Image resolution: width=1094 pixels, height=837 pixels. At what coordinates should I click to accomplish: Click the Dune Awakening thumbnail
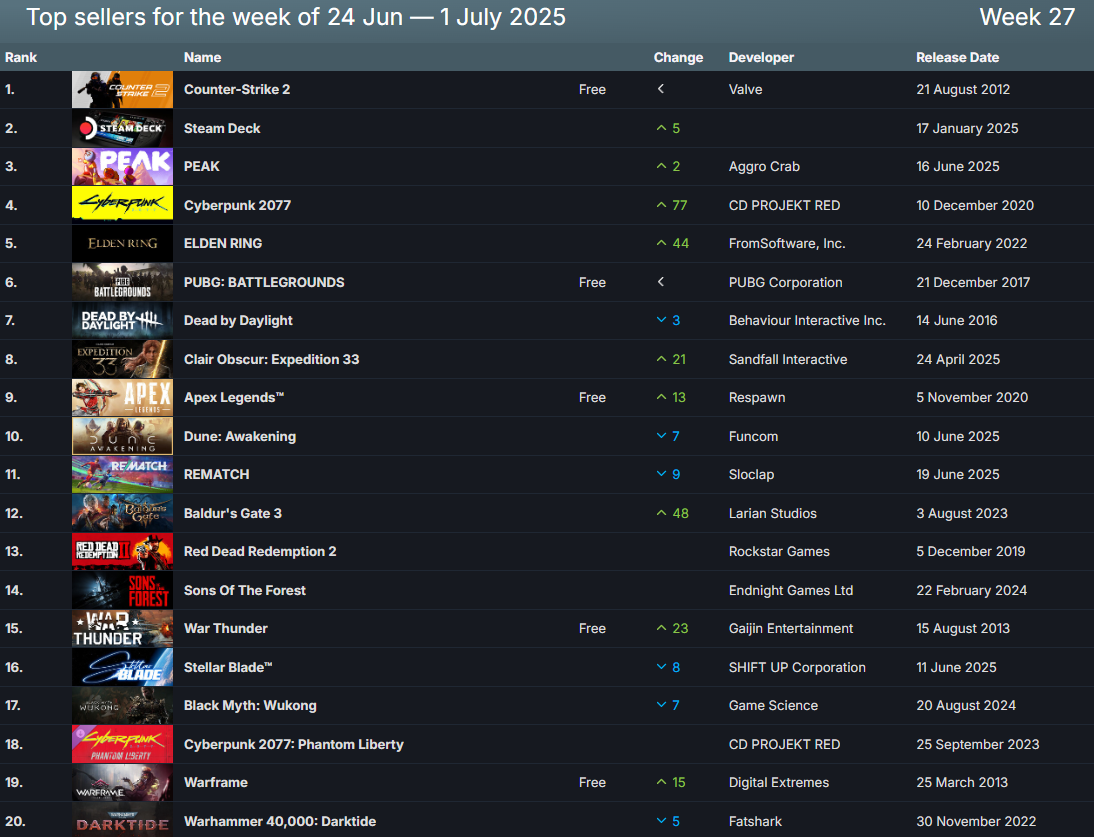pyautogui.click(x=122, y=437)
